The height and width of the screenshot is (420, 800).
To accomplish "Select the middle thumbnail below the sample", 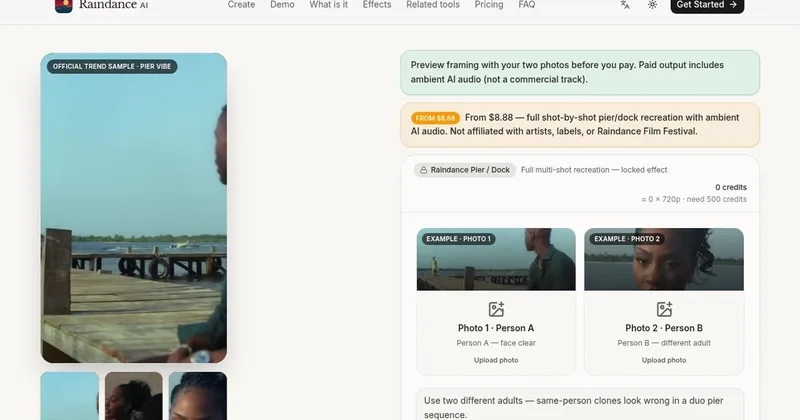I will click(x=134, y=396).
